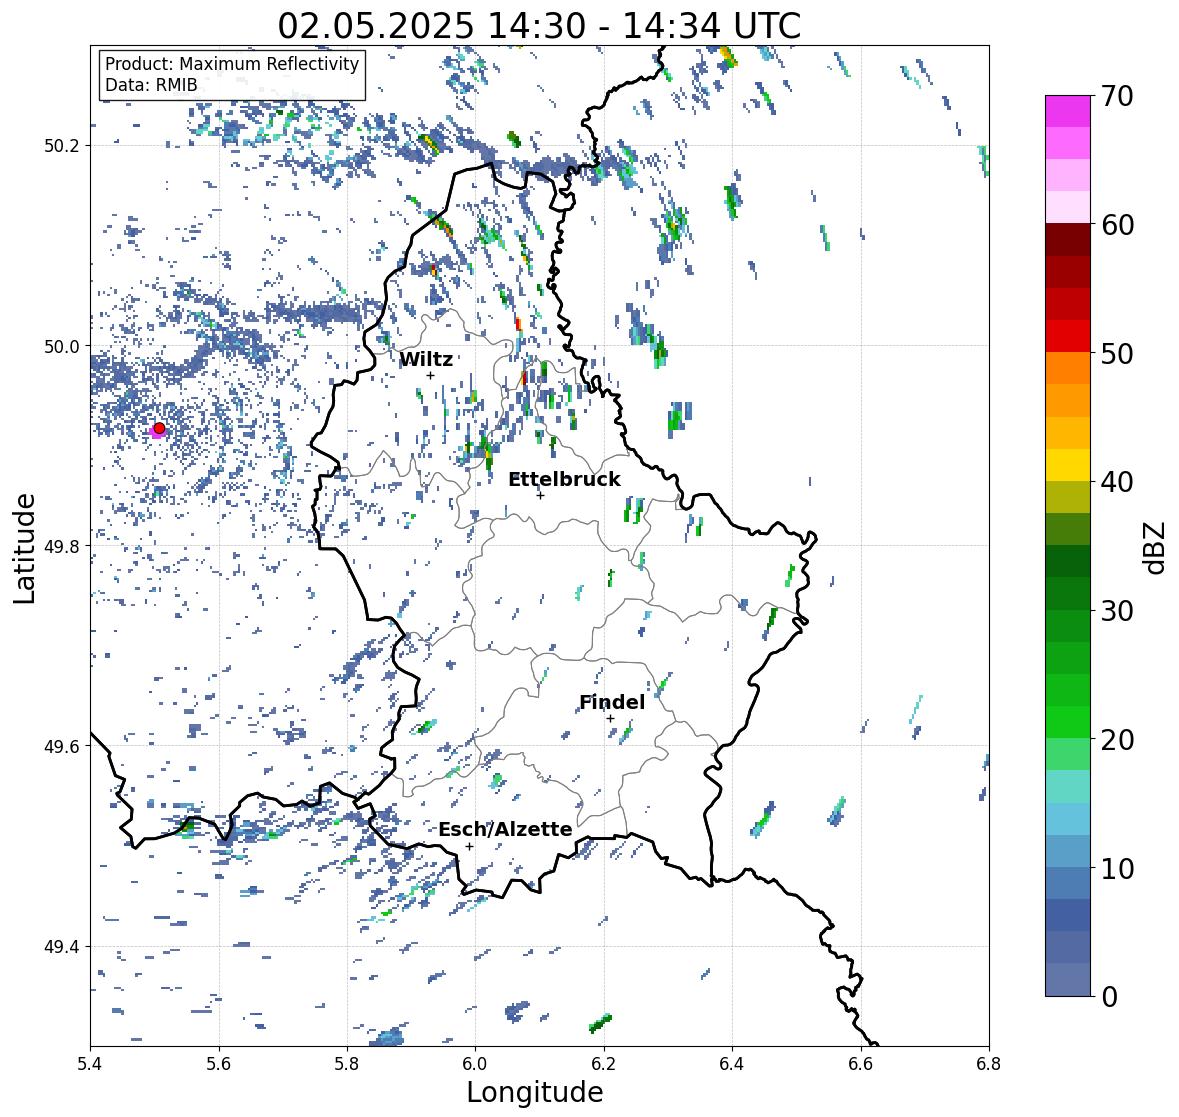Click the Longitude axis label
The height and width of the screenshot is (1117, 1179).
[x=535, y=1092]
